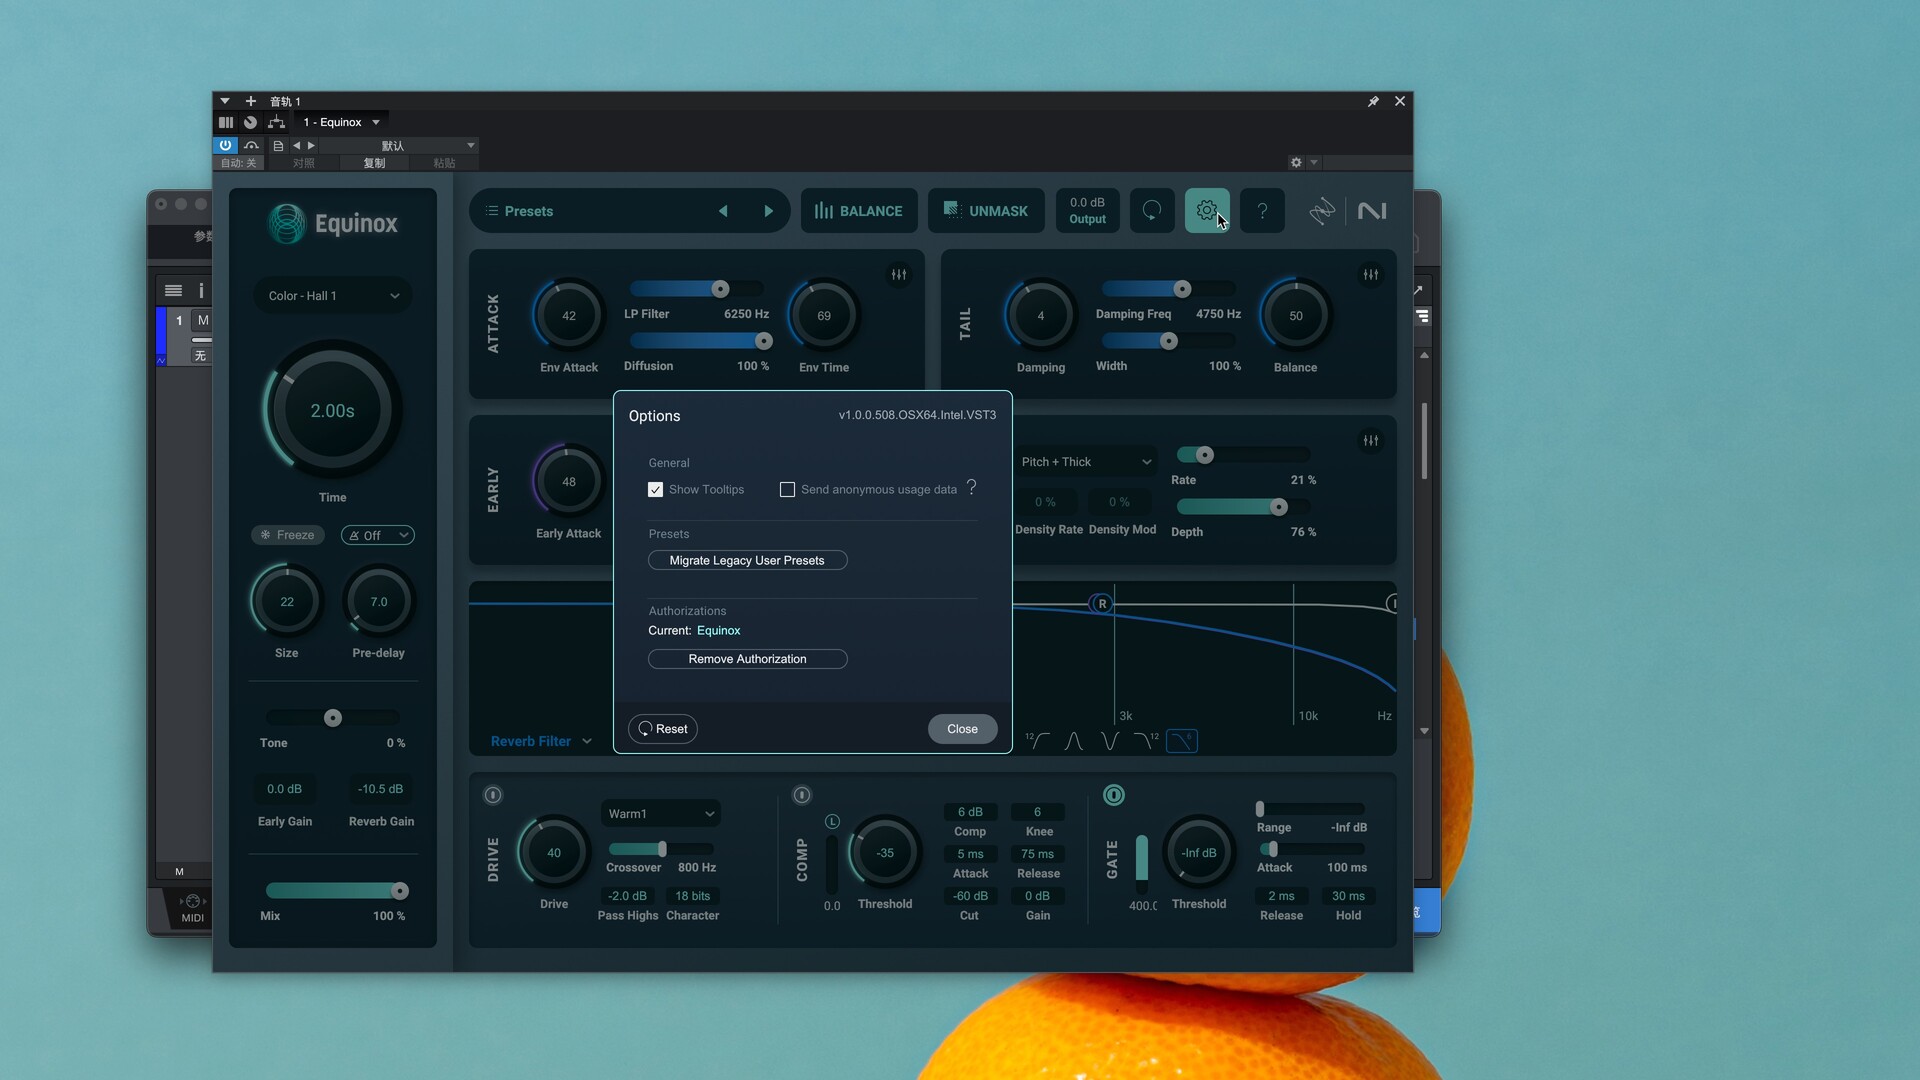
Task: Click the MIDI icon in background window
Action: [192, 908]
